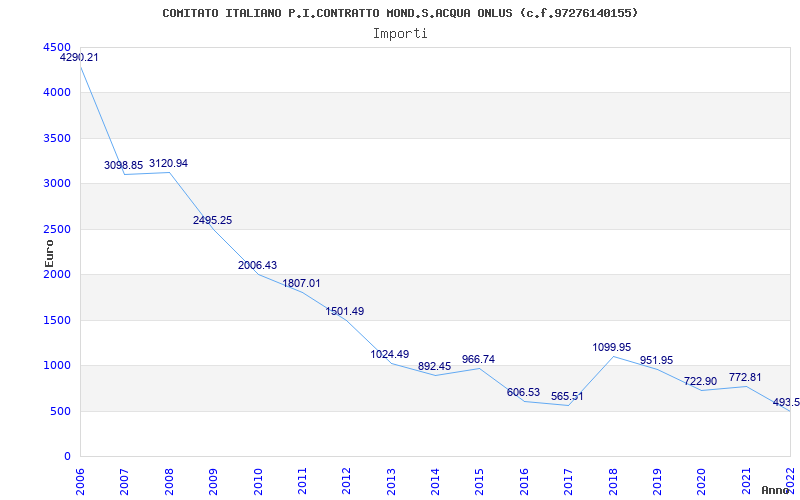
Task: Click the 2006.43 data label
Action: (x=257, y=265)
